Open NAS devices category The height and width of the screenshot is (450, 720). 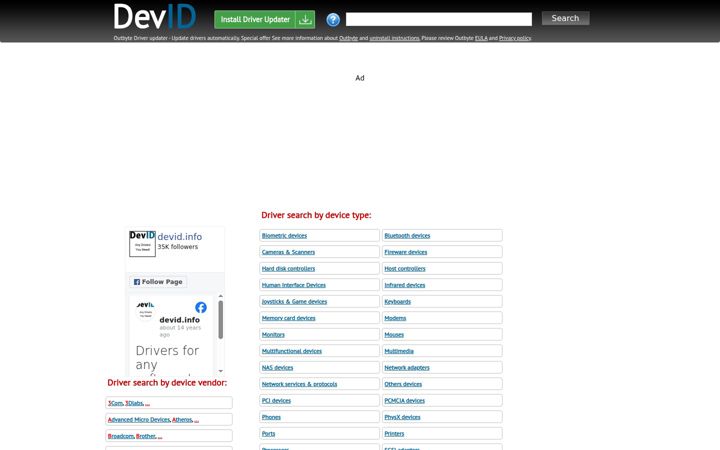tap(277, 368)
